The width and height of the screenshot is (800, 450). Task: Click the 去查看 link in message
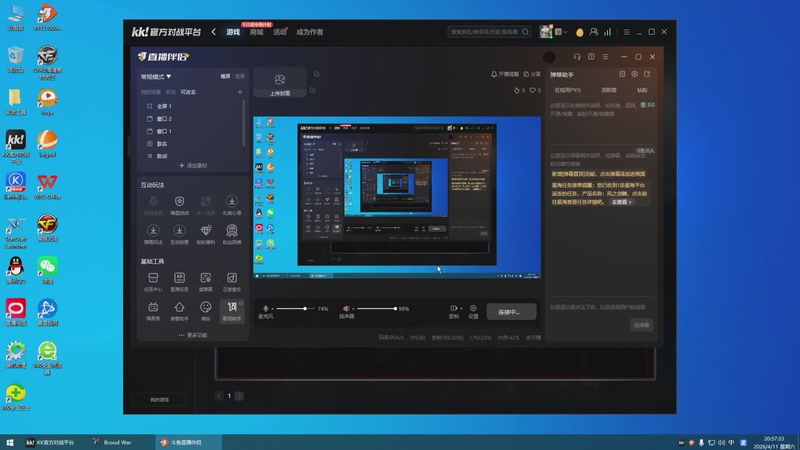point(621,202)
